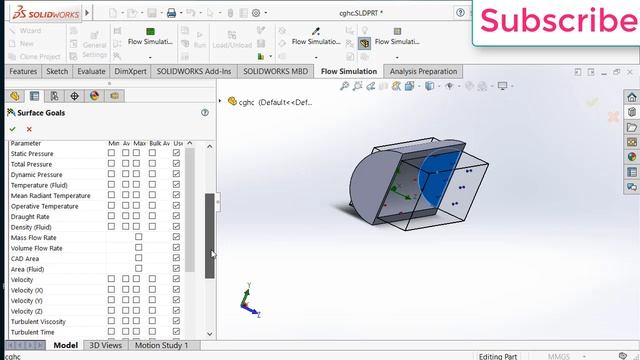
Task: Open the ConfigurationManager tab icon
Action: [54, 96]
